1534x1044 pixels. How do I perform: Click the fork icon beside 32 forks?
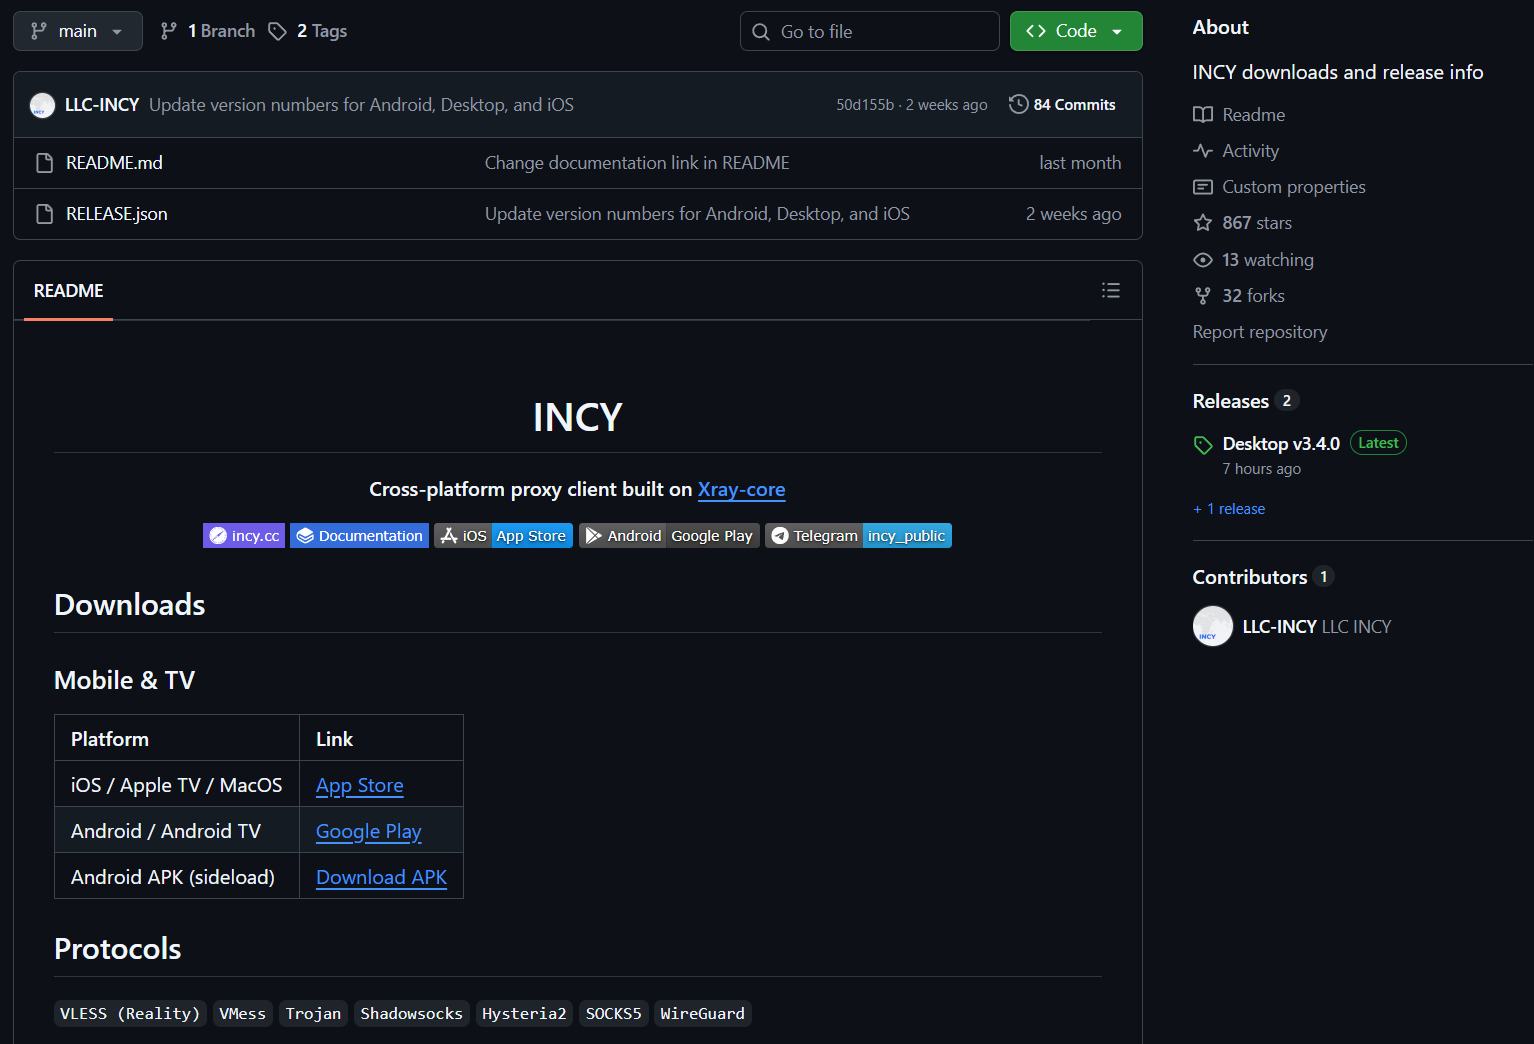point(1203,296)
